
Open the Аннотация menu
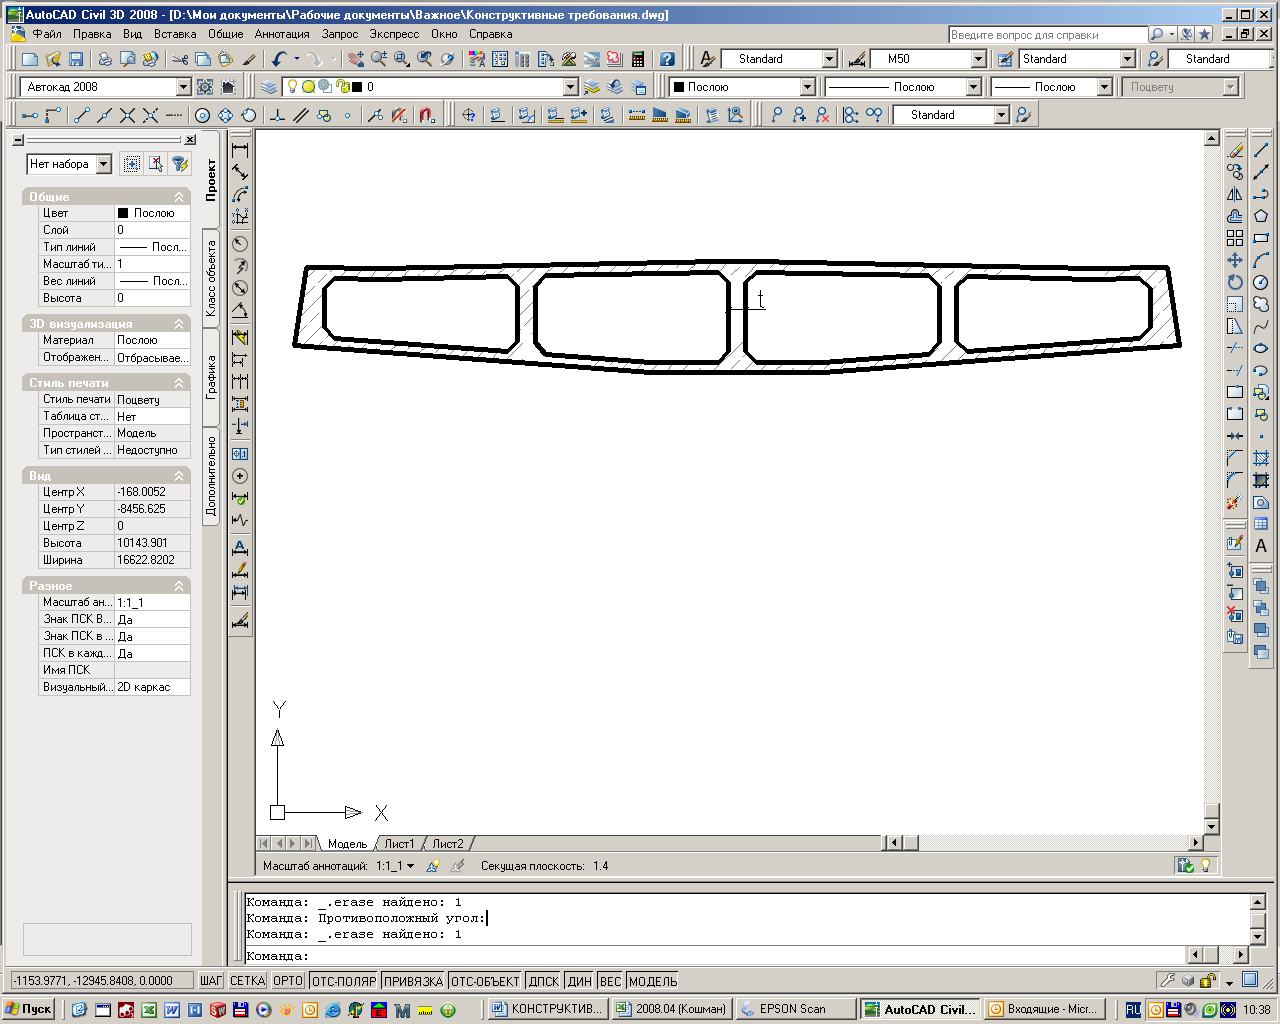click(x=282, y=34)
